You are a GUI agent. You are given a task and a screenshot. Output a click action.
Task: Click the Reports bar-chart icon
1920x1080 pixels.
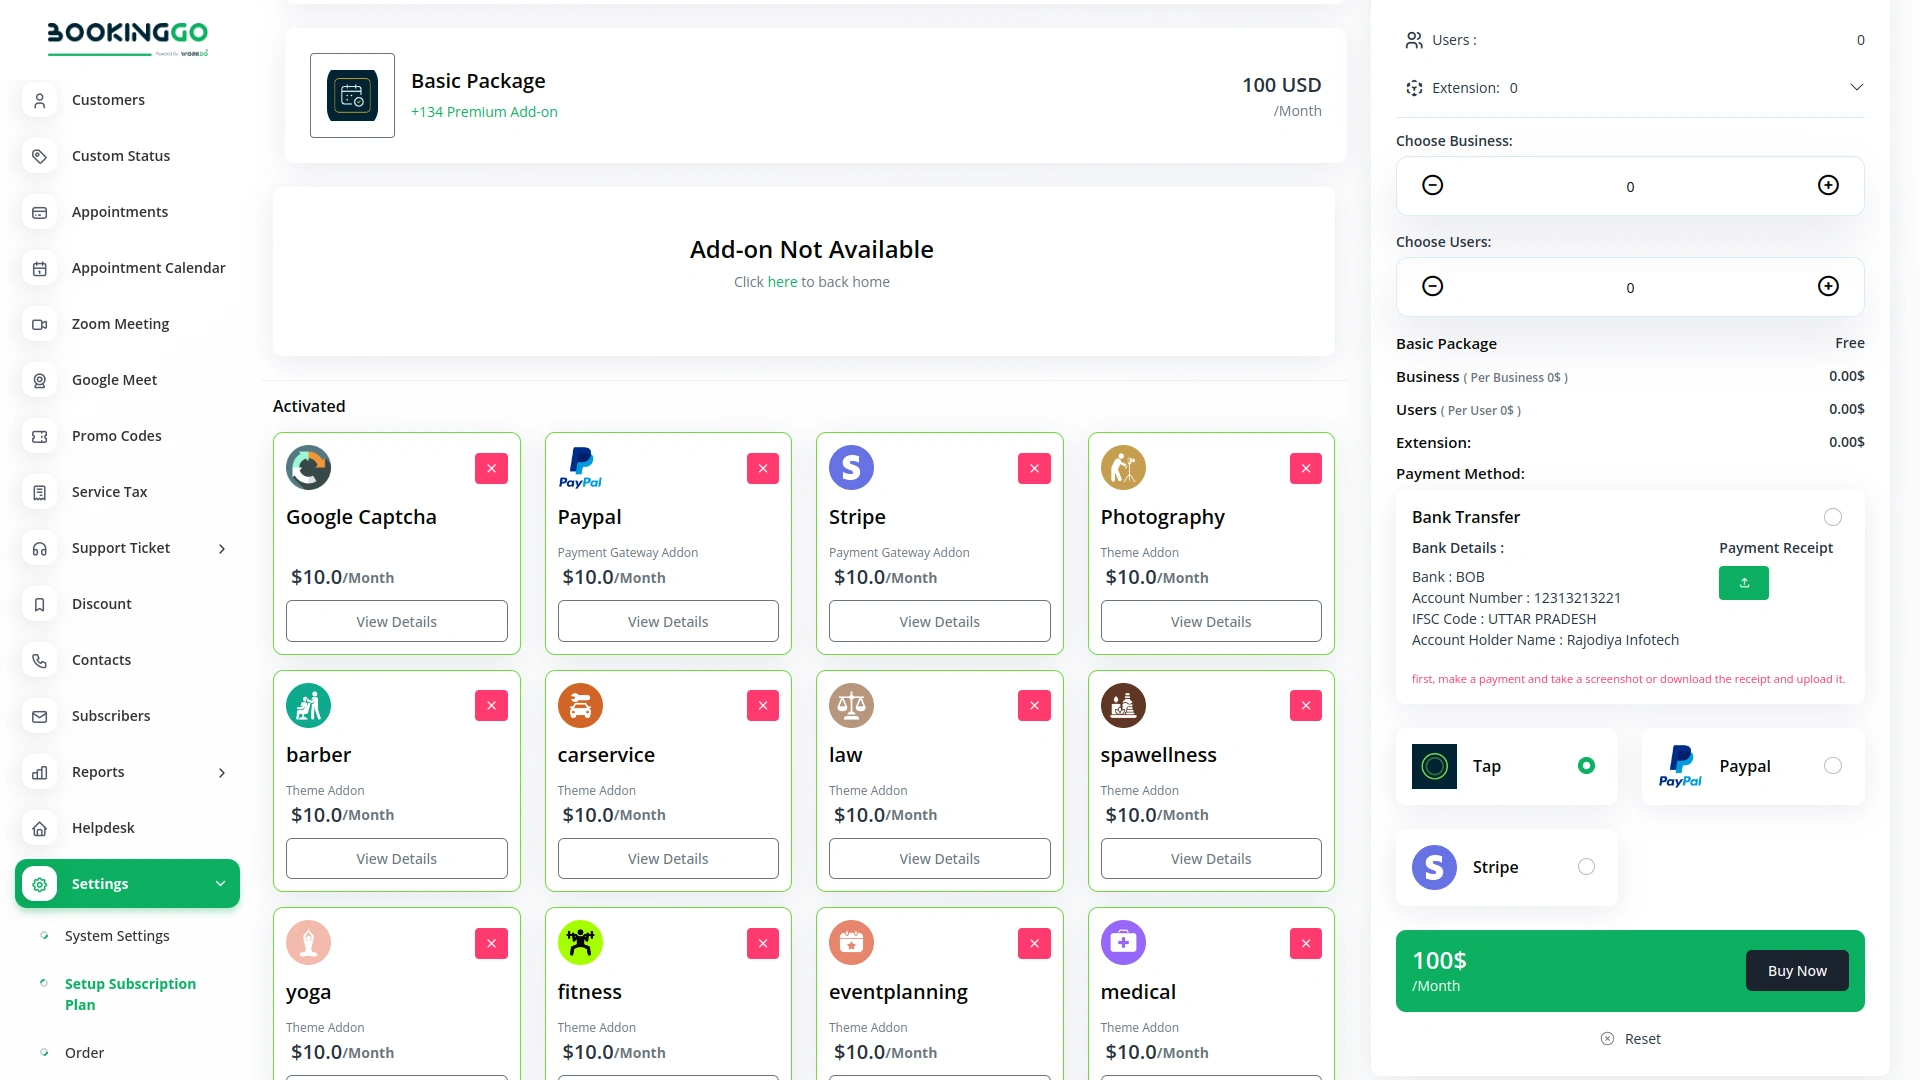coord(39,772)
